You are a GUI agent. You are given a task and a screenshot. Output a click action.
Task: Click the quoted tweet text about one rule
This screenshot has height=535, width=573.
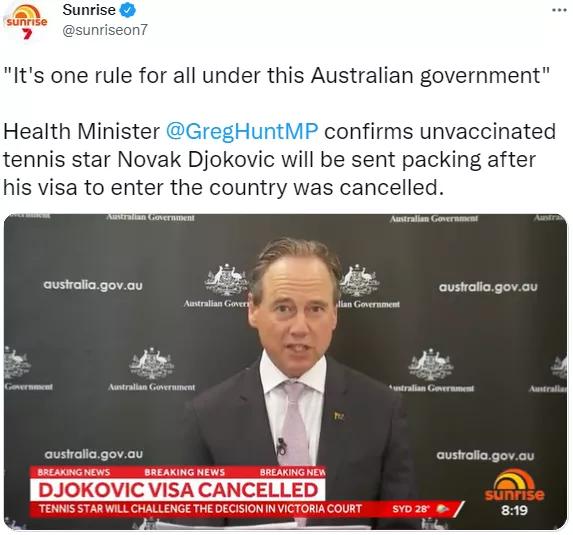click(x=277, y=76)
